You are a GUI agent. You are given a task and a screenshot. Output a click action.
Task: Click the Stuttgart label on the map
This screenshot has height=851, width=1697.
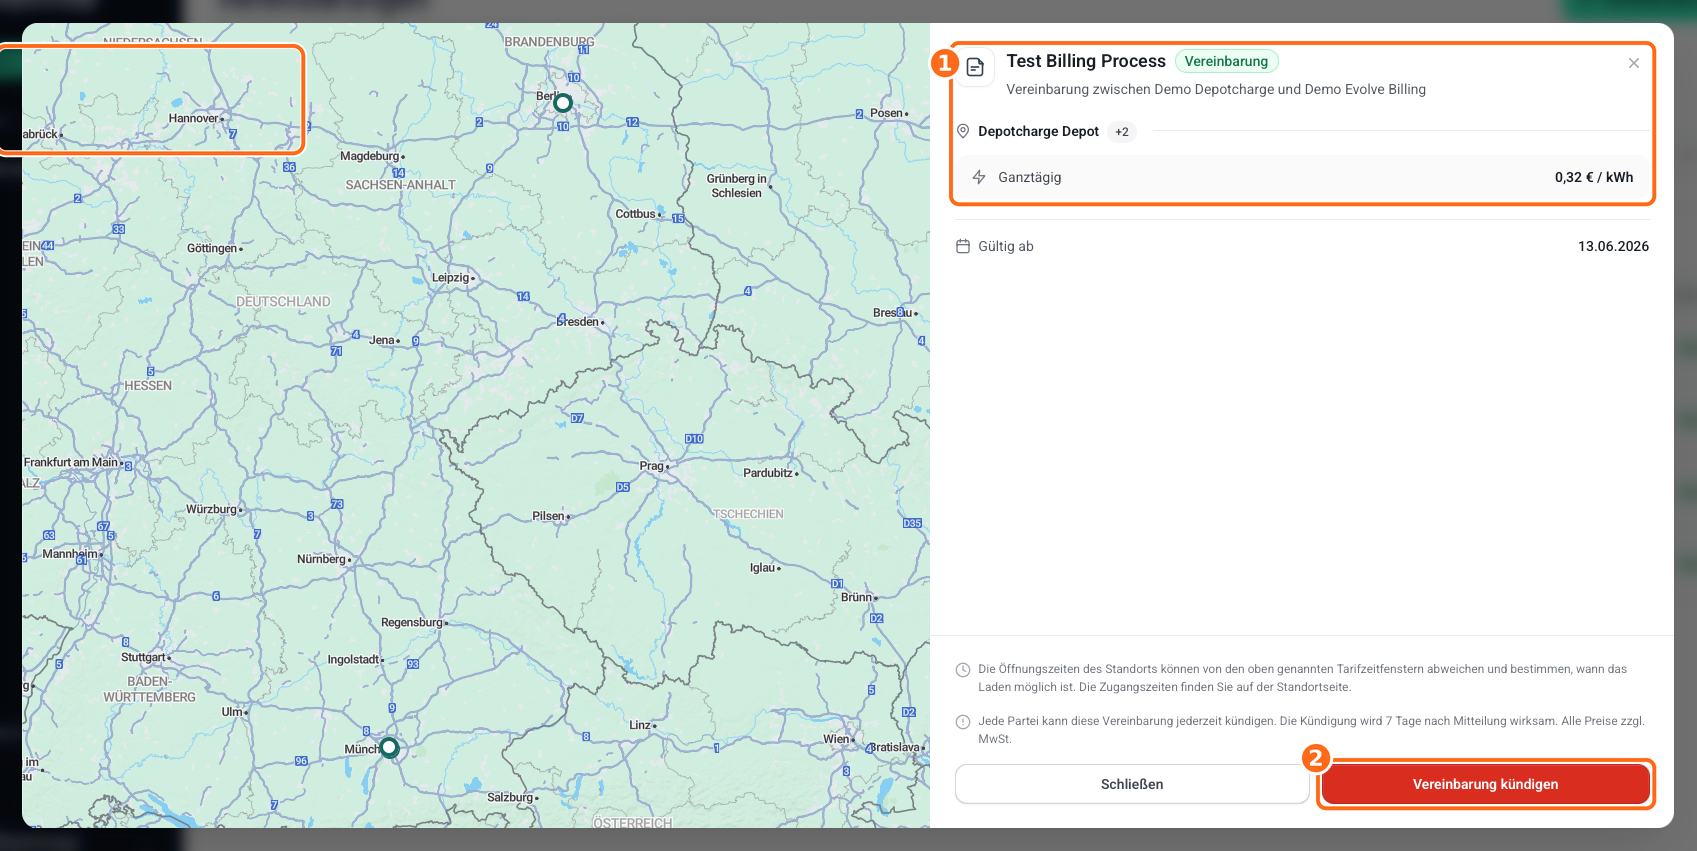[143, 657]
